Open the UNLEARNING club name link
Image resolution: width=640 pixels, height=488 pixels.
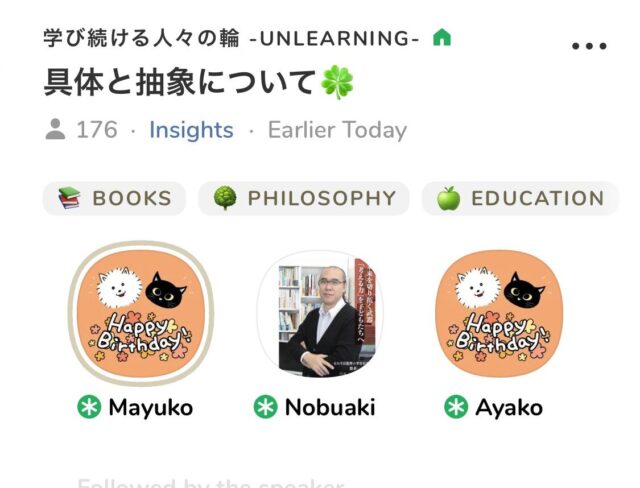coord(231,38)
